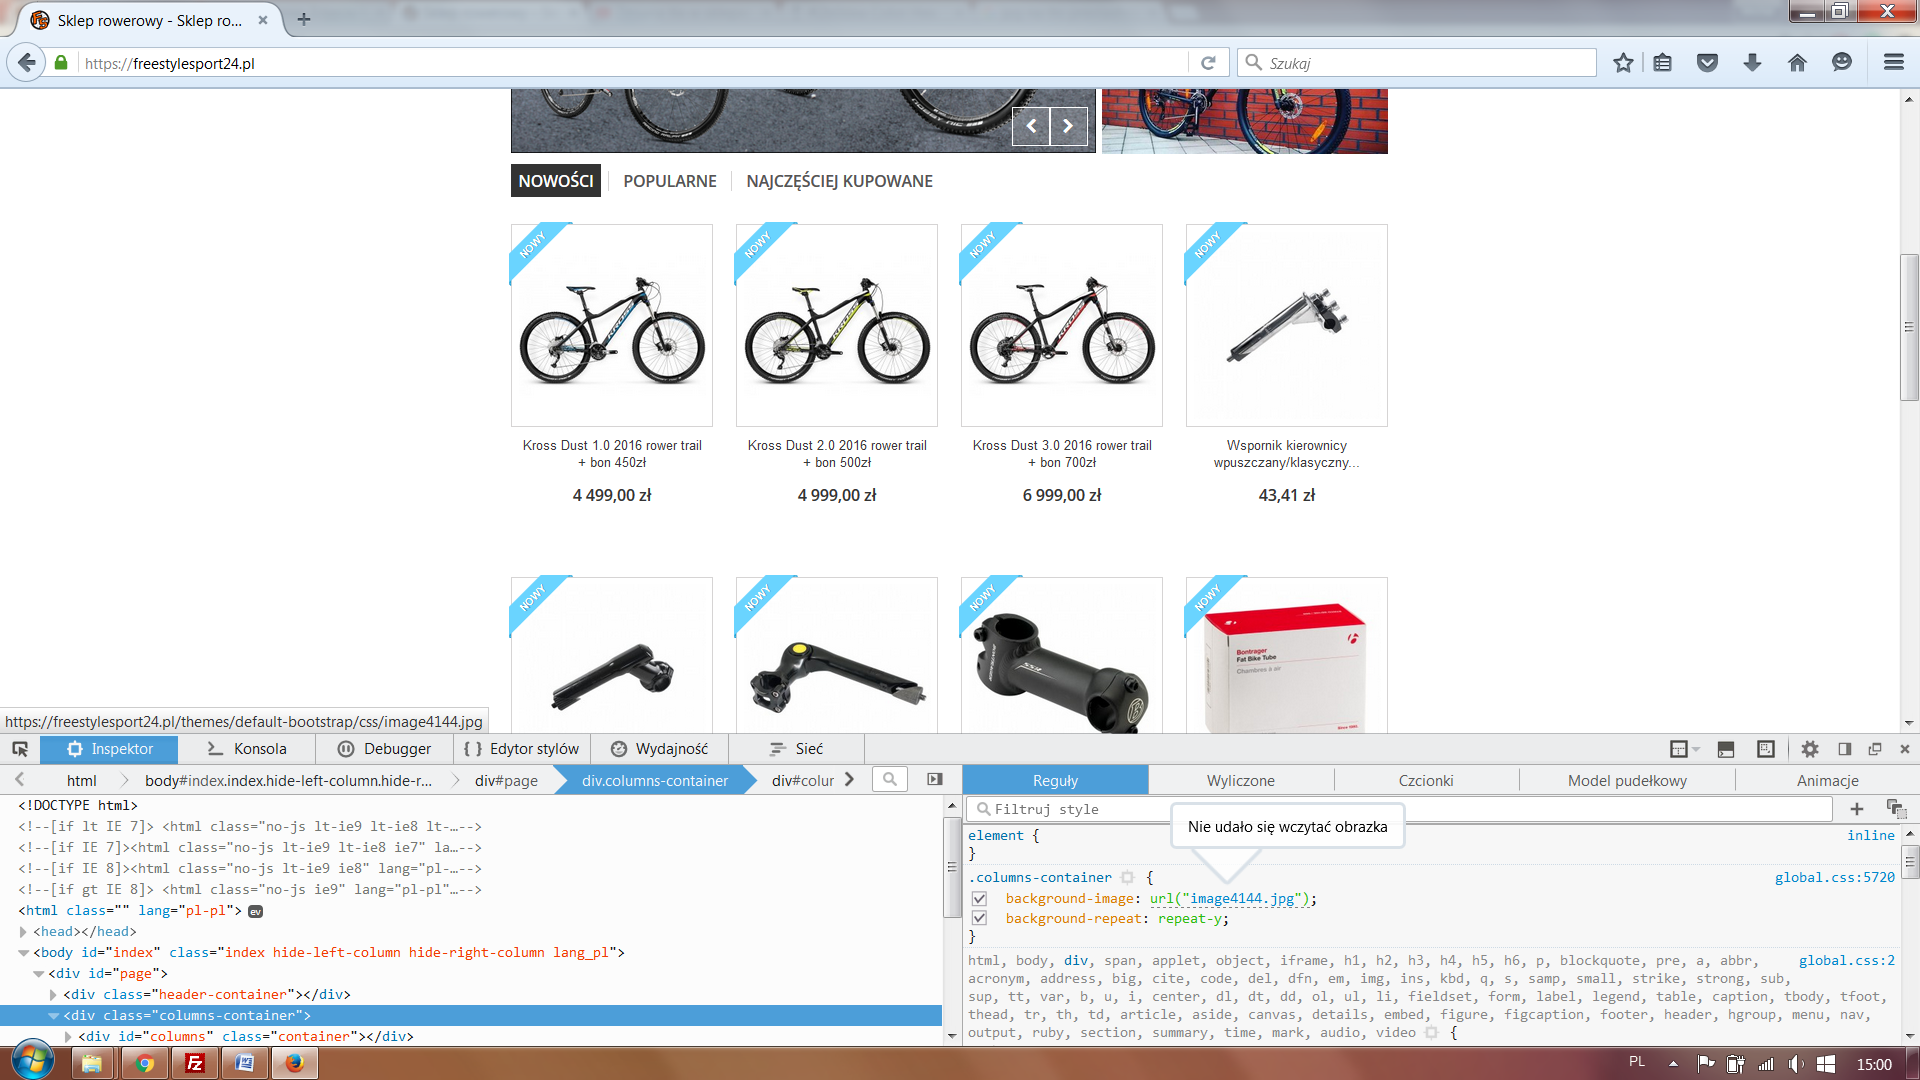The width and height of the screenshot is (1920, 1080).
Task: Expand the head element node
Action: (x=23, y=932)
